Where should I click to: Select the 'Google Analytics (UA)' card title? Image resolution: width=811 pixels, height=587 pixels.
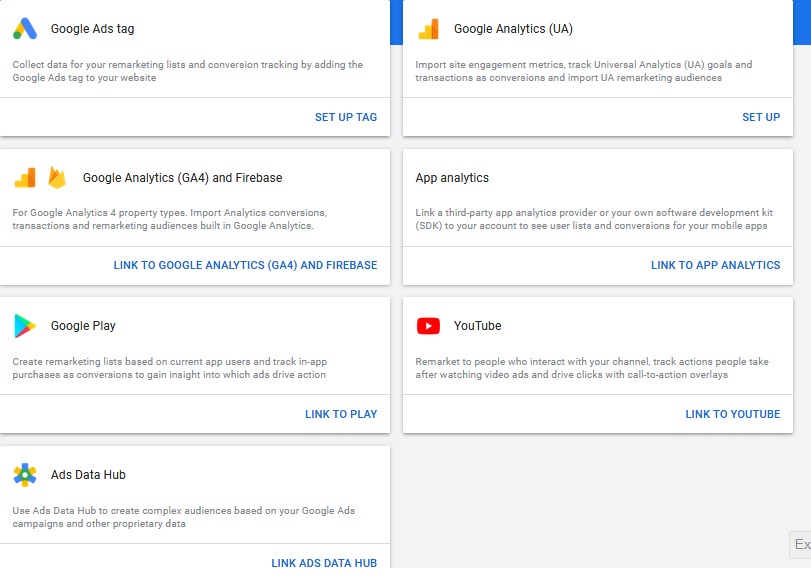click(513, 29)
